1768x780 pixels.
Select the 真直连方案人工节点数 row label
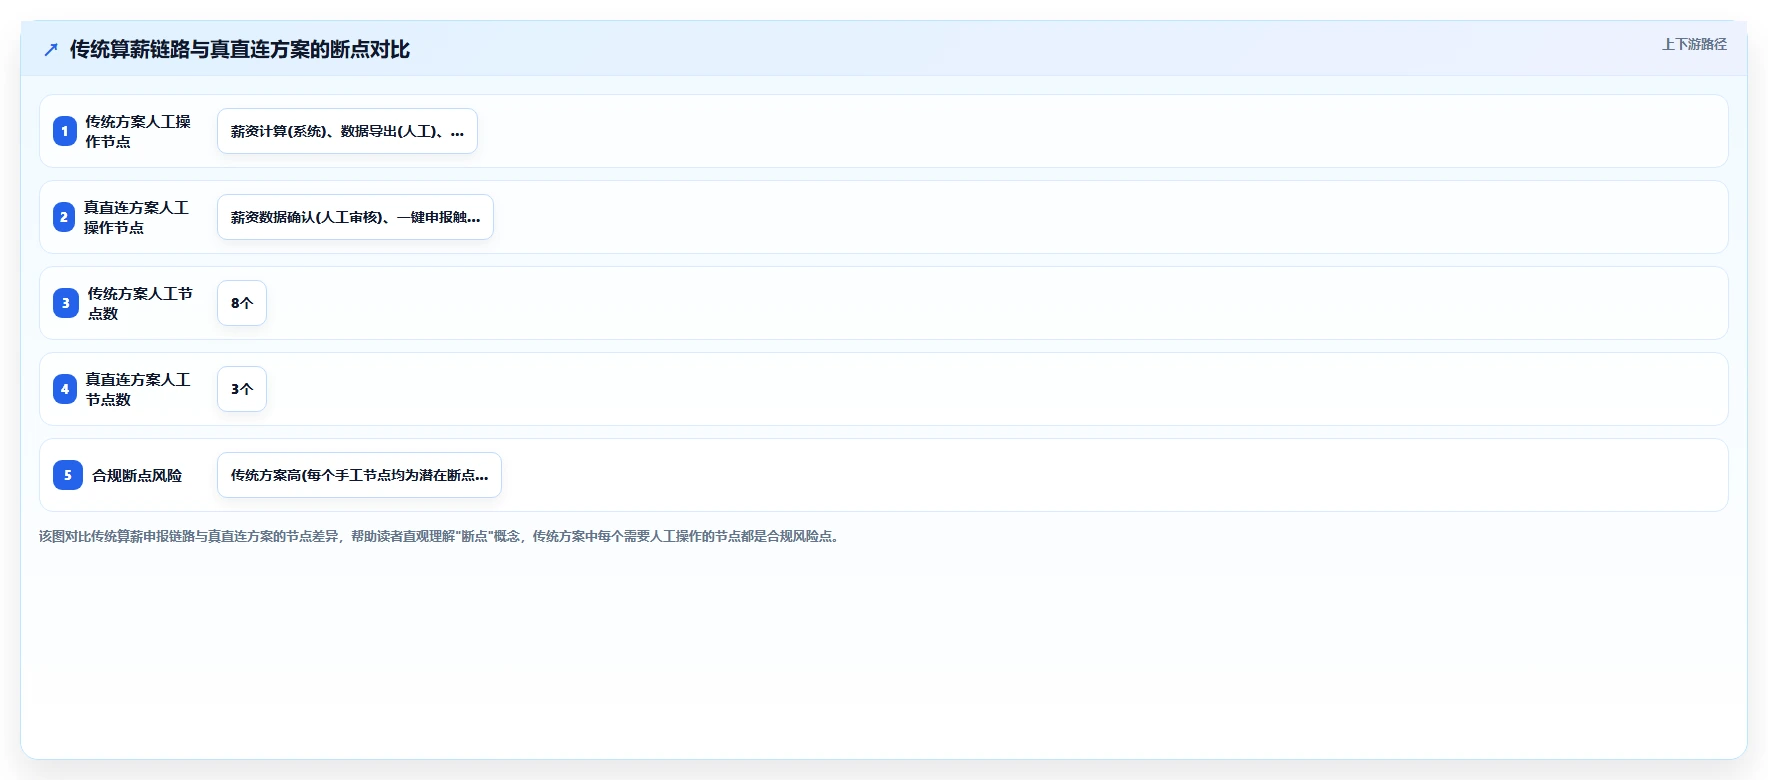[138, 389]
